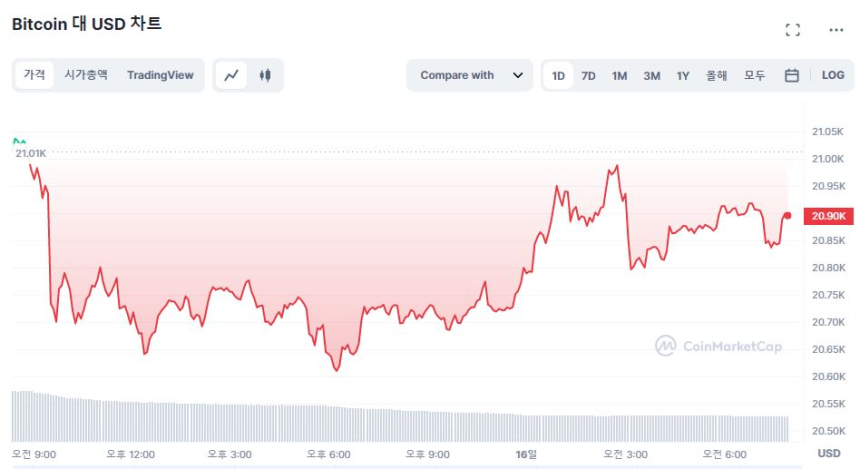
Task: Click the CoinMarketCap watermark logo
Action: 719,346
